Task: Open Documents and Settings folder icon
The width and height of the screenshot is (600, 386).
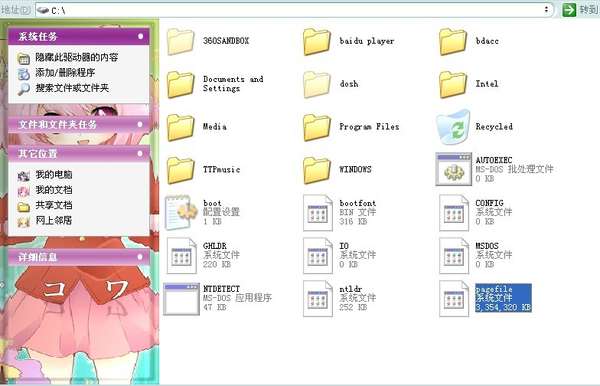Action: [x=180, y=84]
